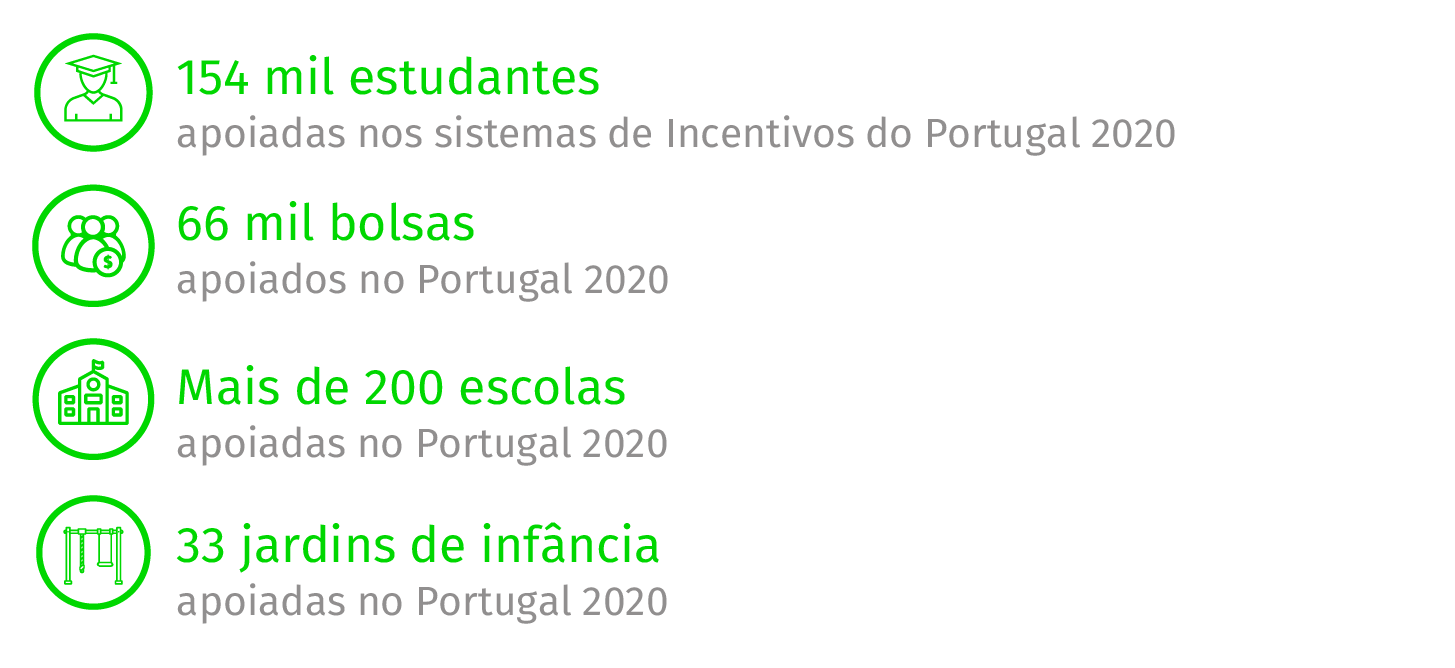Image resolution: width=1455 pixels, height=668 pixels.
Task: Click subtitle mentioning sistemas de Incentivos
Action: (x=676, y=134)
